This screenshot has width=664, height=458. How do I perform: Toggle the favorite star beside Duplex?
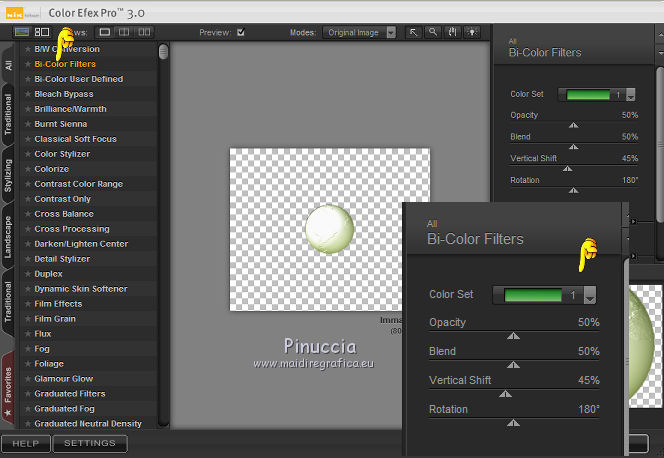[28, 274]
